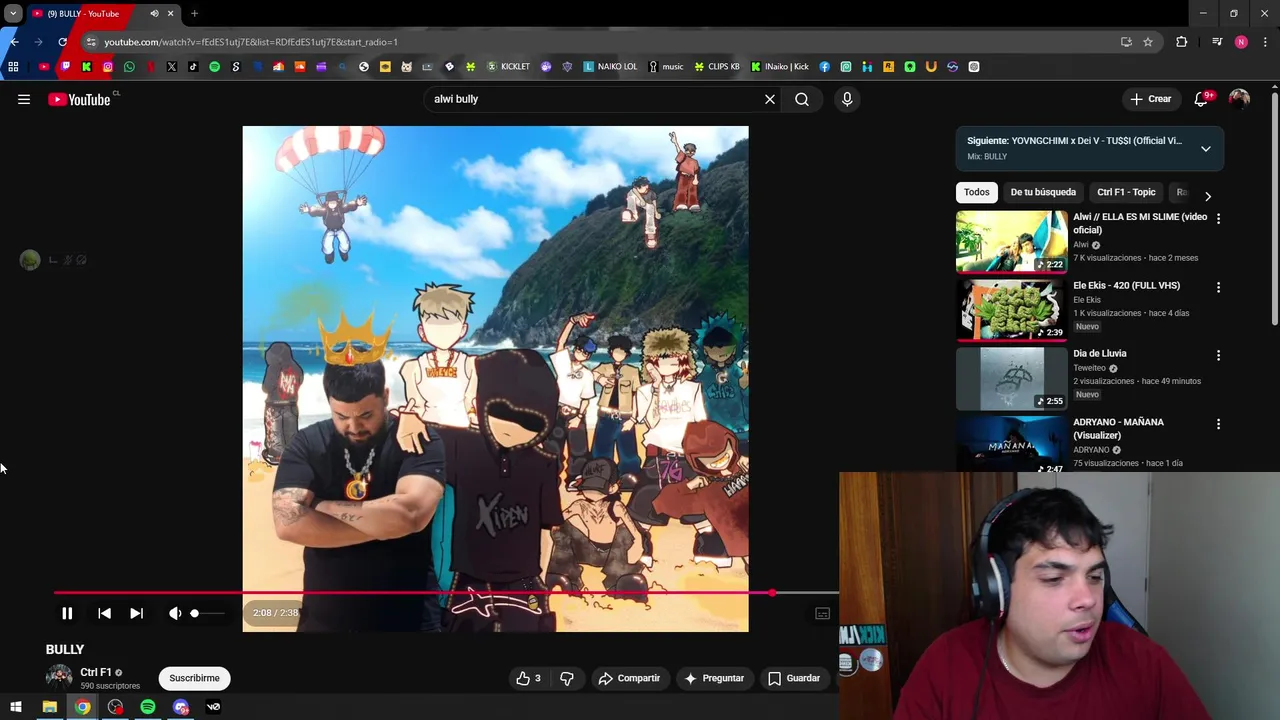
Task: Open options for Dia de Lluvia video
Action: coord(1218,355)
